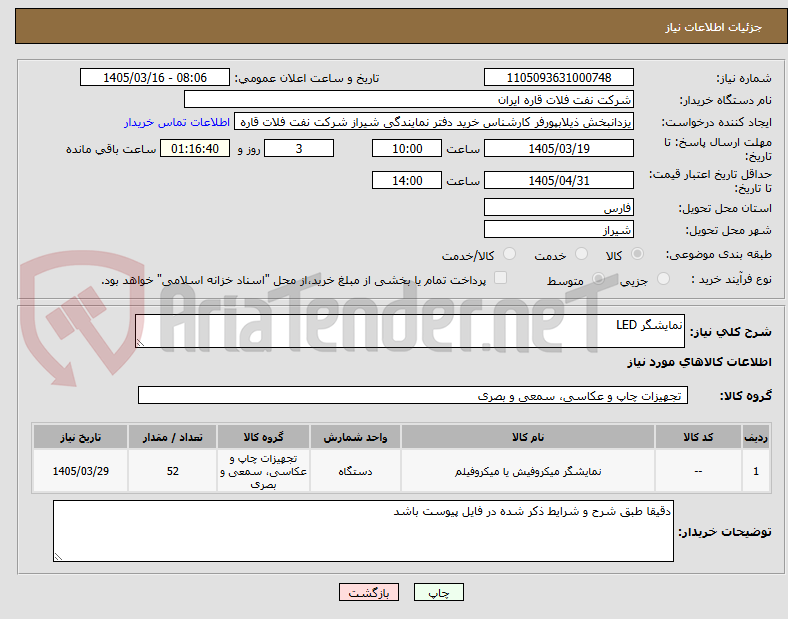The width and height of the screenshot is (788, 619).
Task: Click the response deadline date 1405/03/19
Action: (559, 149)
